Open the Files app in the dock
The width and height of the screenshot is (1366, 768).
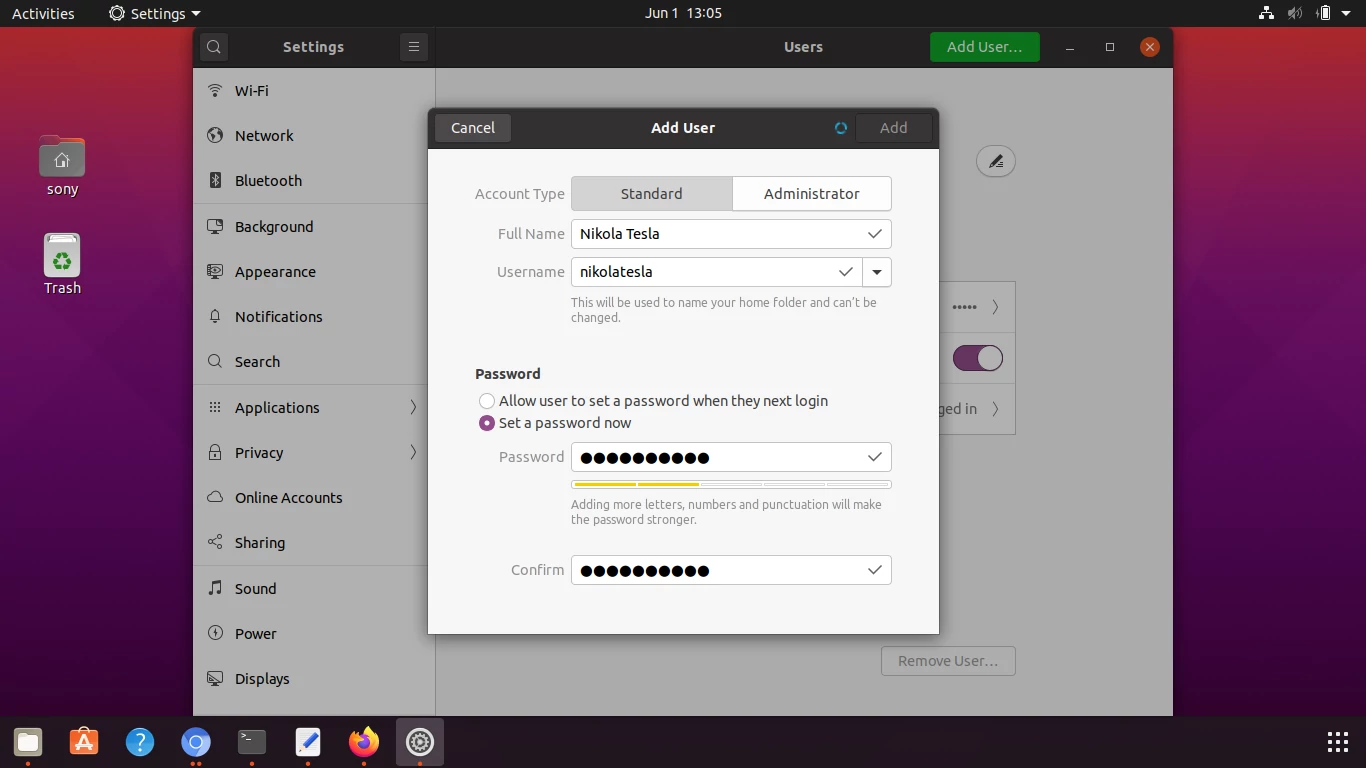pyautogui.click(x=28, y=742)
